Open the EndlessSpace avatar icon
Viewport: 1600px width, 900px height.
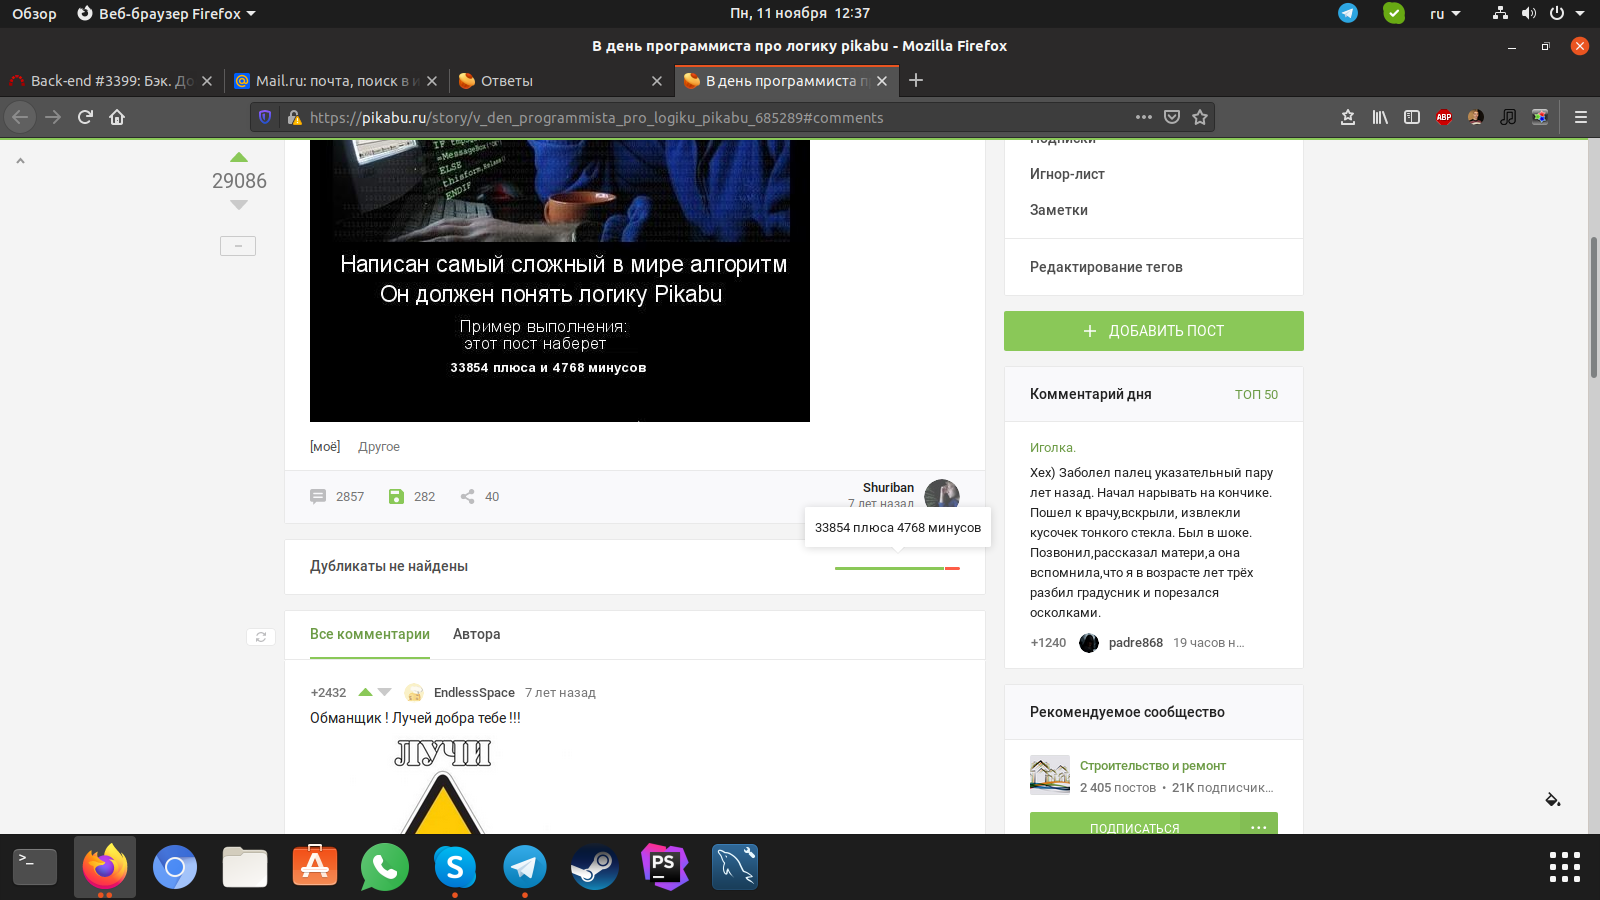414,692
